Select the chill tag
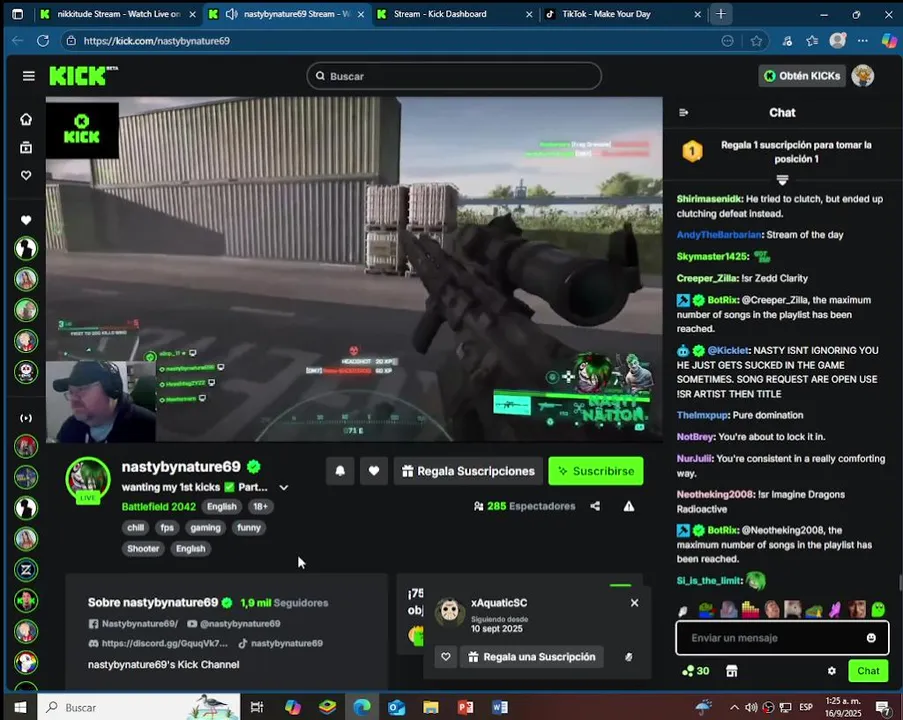Viewport: 903px width, 720px height. point(136,528)
